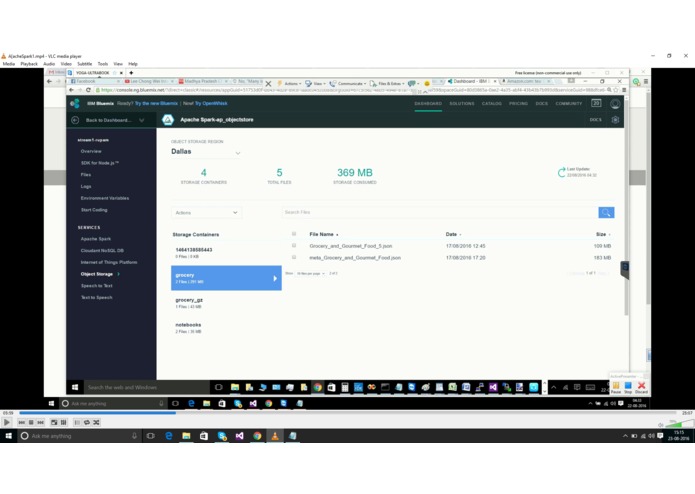The width and height of the screenshot is (695, 494).
Task: Open Environment Variables in sidebar
Action: click(x=105, y=198)
